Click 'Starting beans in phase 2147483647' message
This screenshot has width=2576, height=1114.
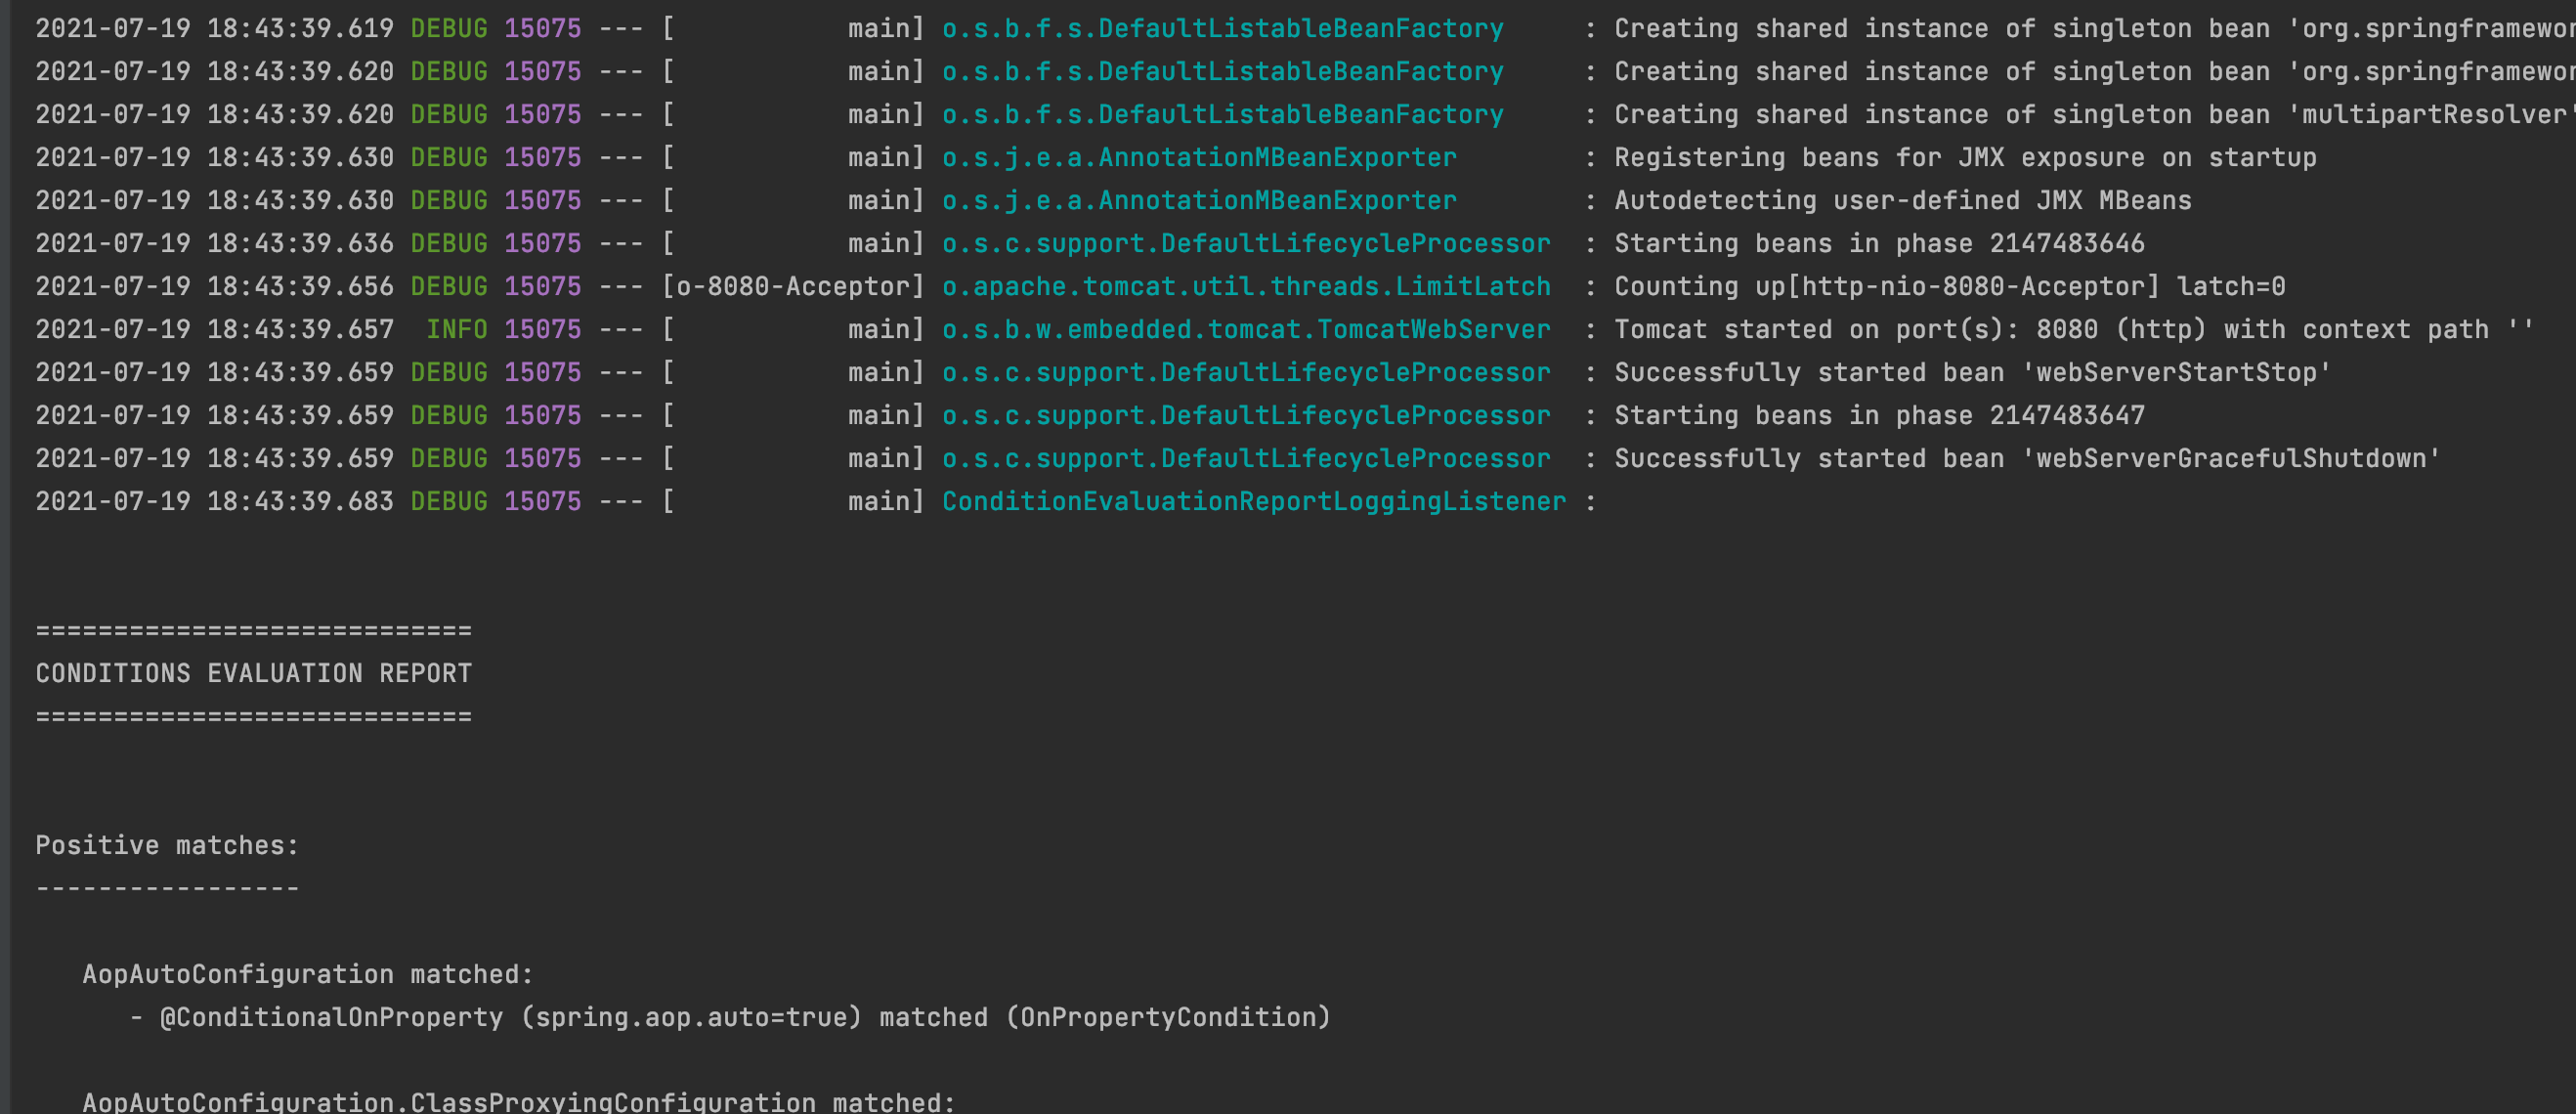[x=1879, y=415]
